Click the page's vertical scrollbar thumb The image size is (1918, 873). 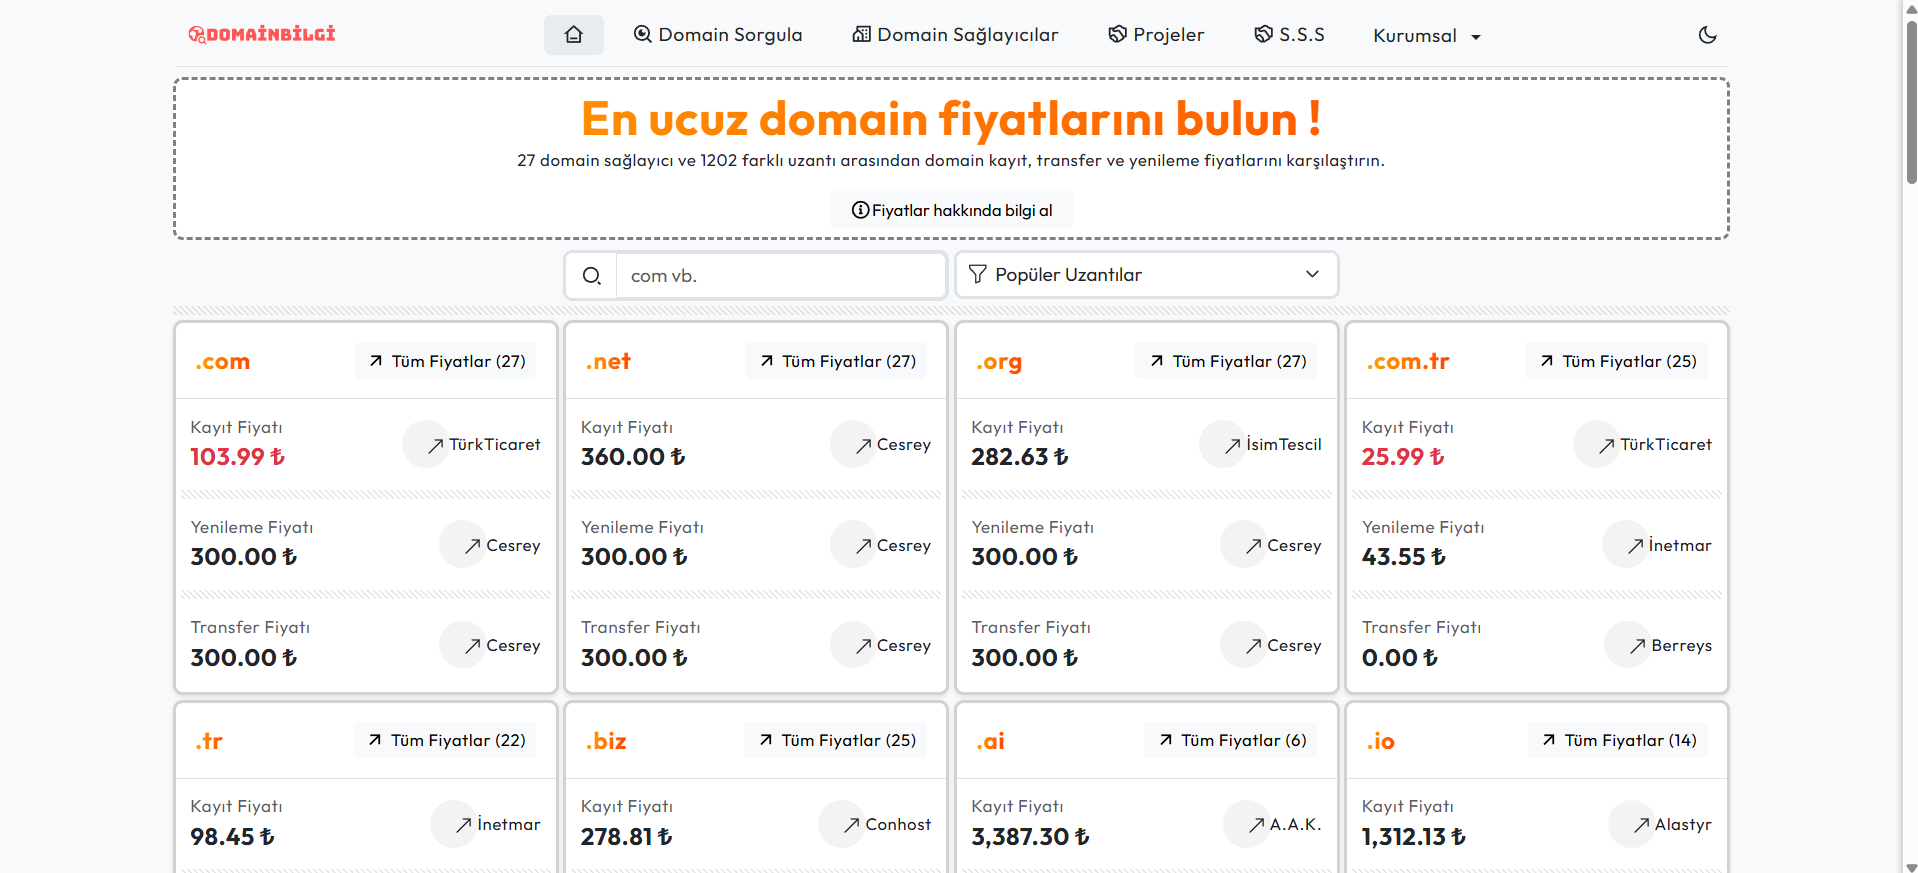[1911, 100]
